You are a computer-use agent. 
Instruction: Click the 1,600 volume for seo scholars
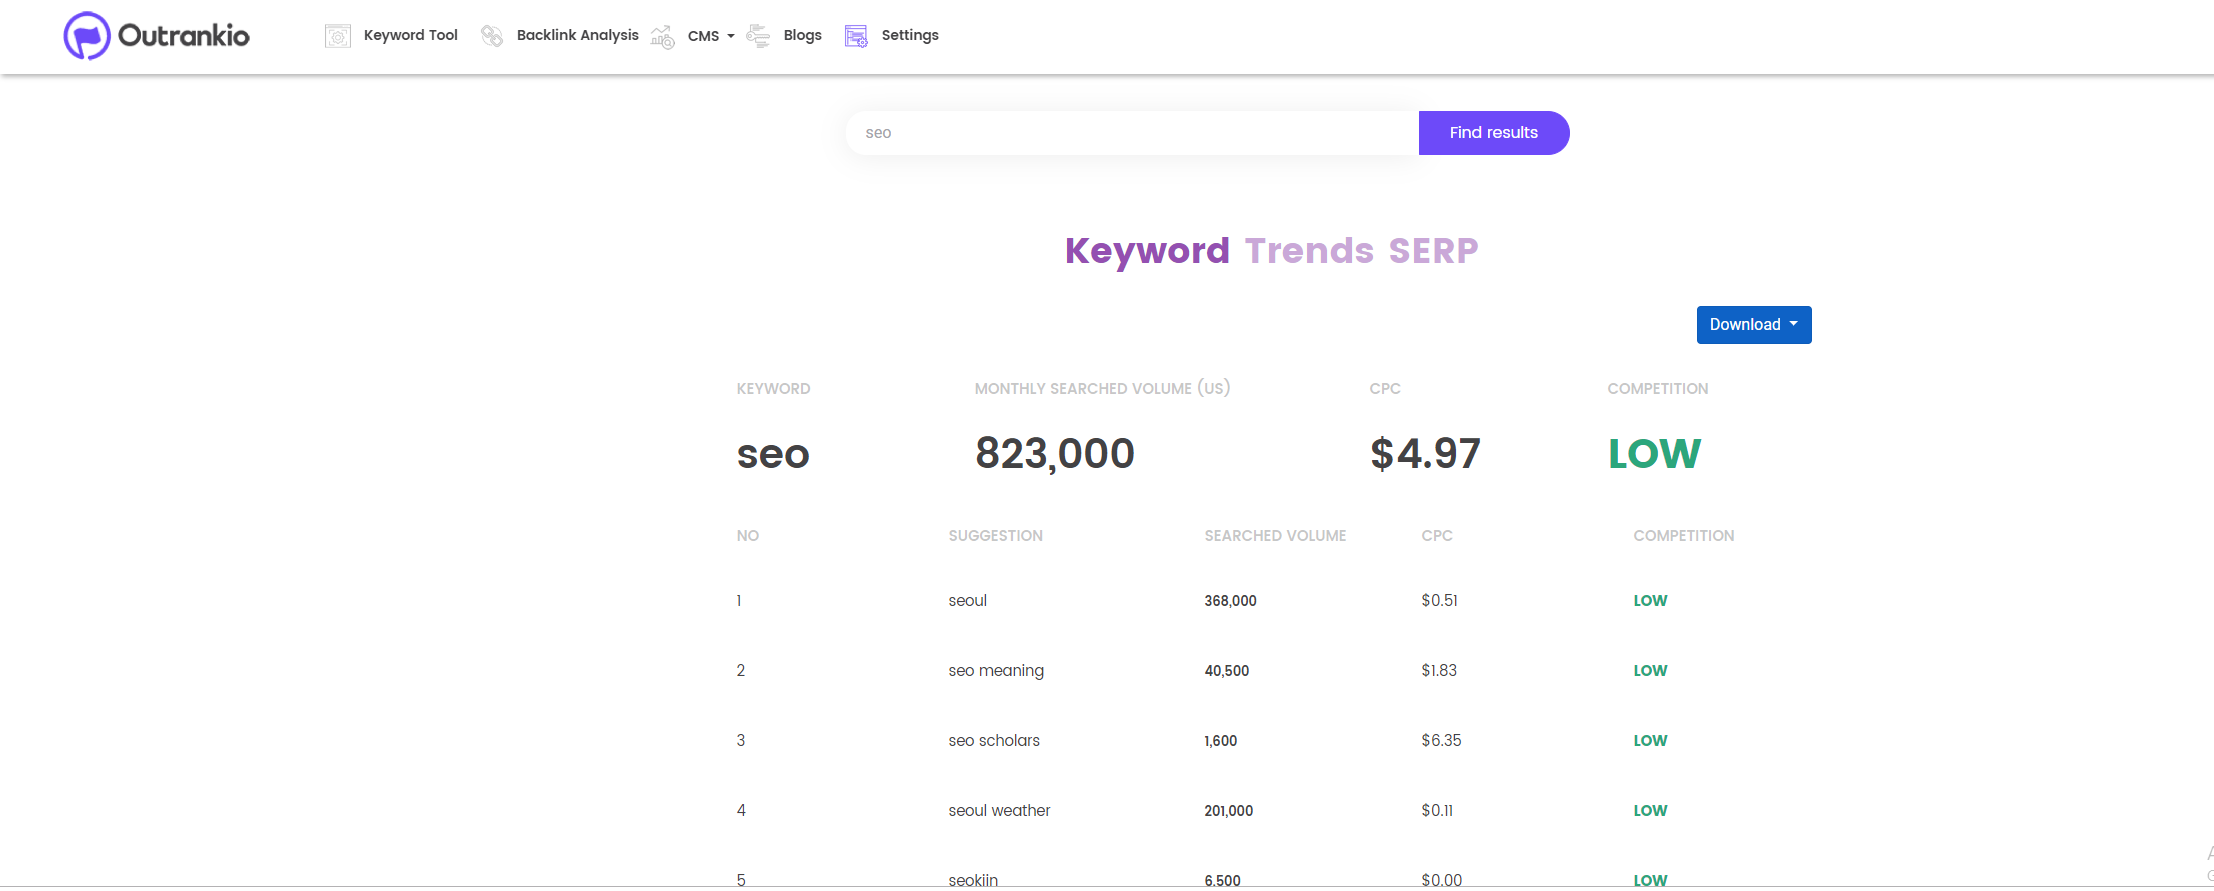coord(1221,741)
